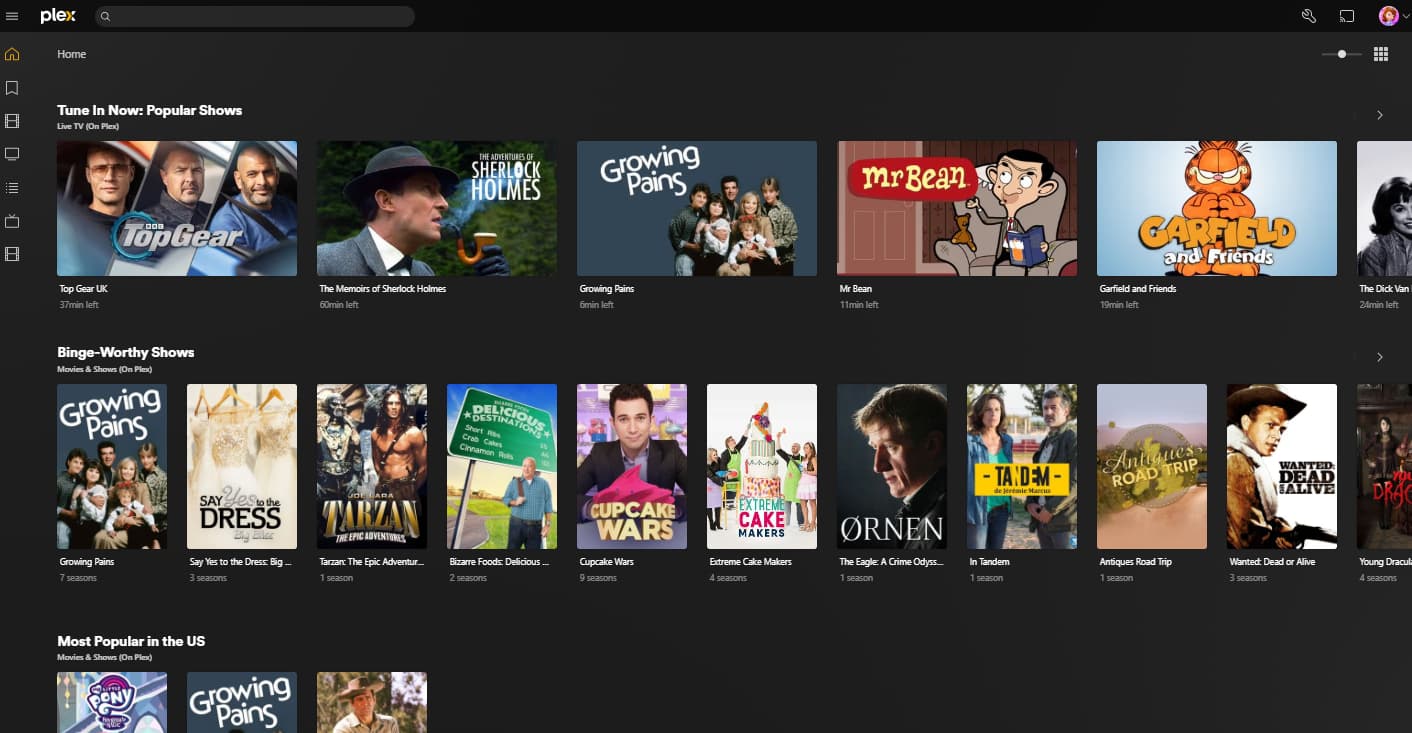Focus the search field in the top bar
Viewport: 1412px width, 733px height.
coord(255,16)
